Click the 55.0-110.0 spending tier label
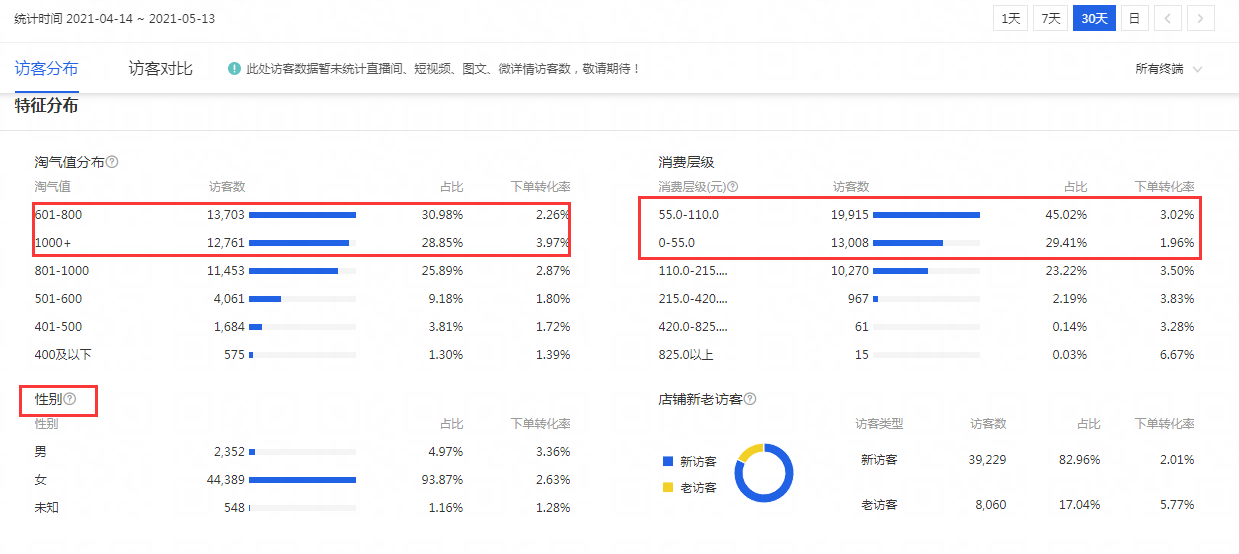This screenshot has height=554, width=1239. [688, 215]
